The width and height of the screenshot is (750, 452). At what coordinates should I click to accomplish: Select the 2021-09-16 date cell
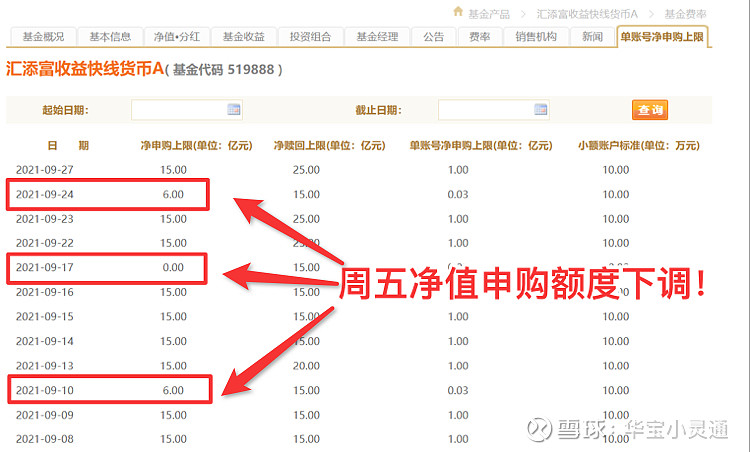(44, 292)
